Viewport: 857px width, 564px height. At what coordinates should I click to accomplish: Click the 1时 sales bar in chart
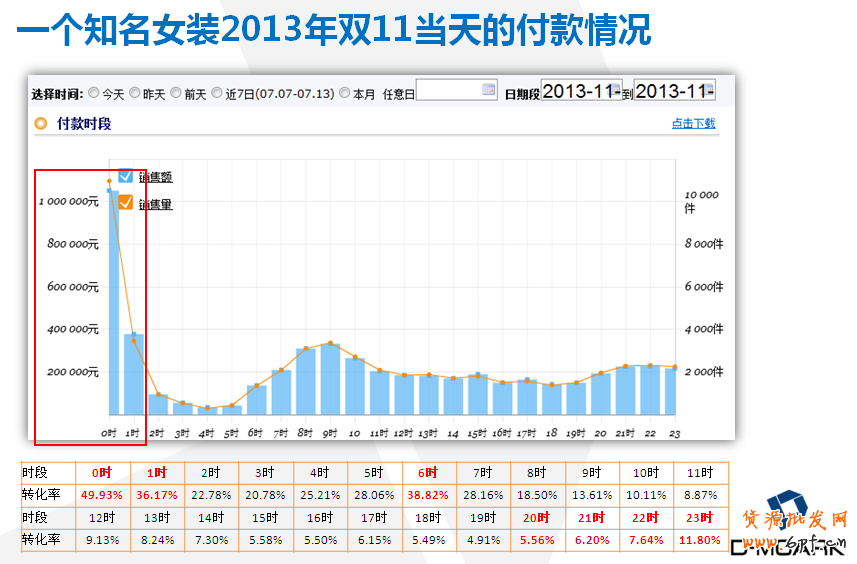(x=134, y=375)
